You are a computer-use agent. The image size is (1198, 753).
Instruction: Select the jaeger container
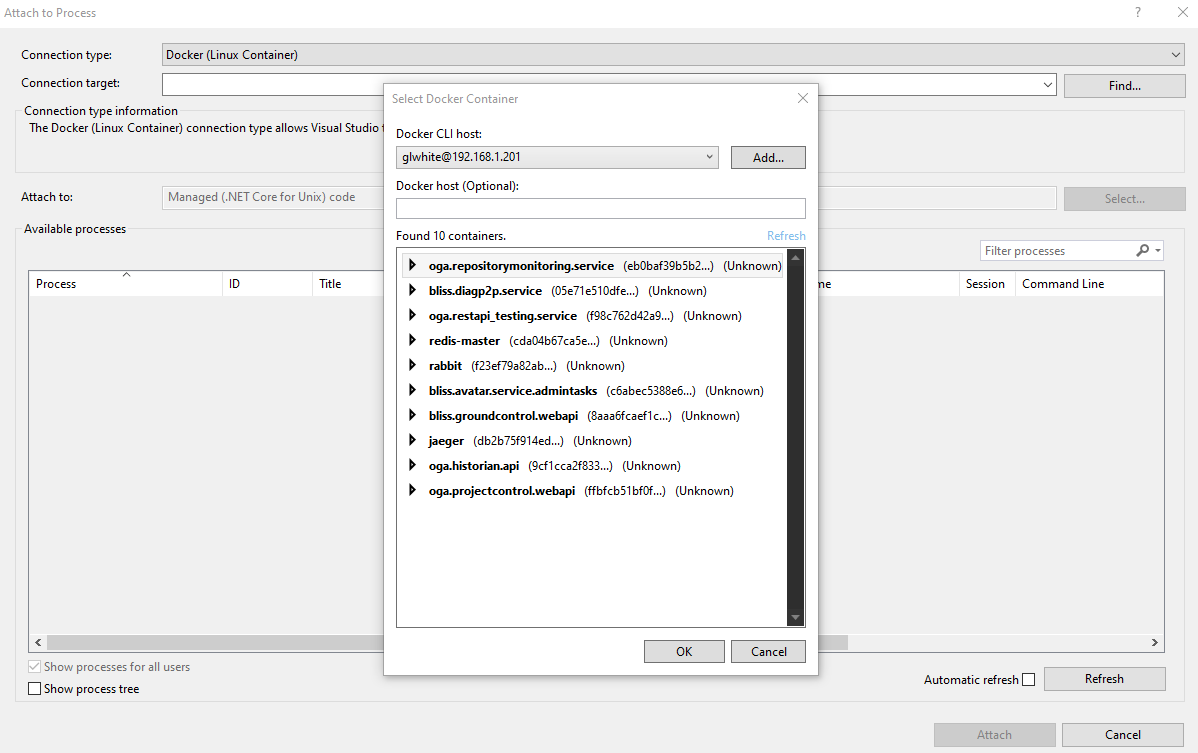529,441
